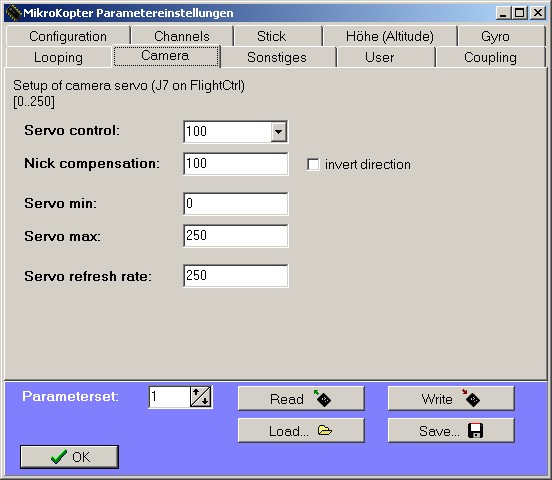
Task: Focus the Servo refresh rate field
Action: coord(236,276)
